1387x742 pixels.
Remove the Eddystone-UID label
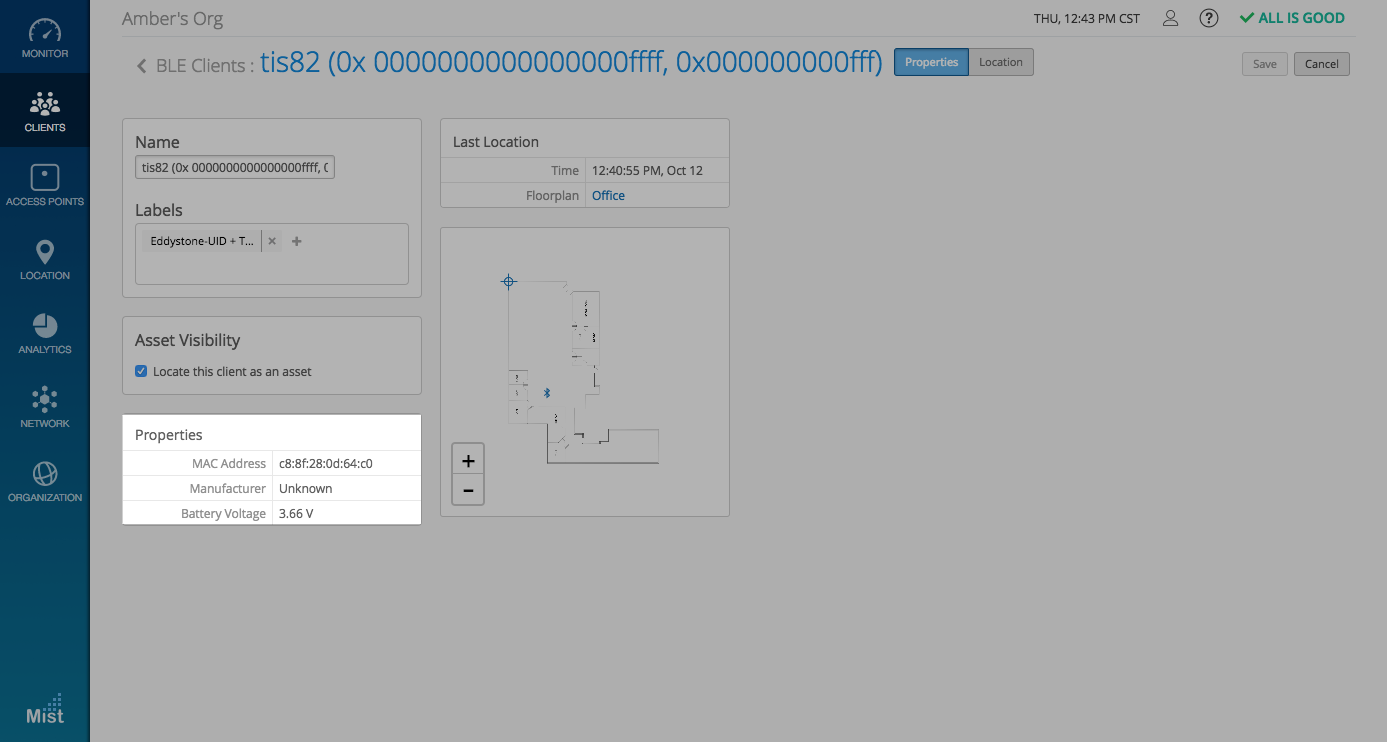pyautogui.click(x=272, y=241)
